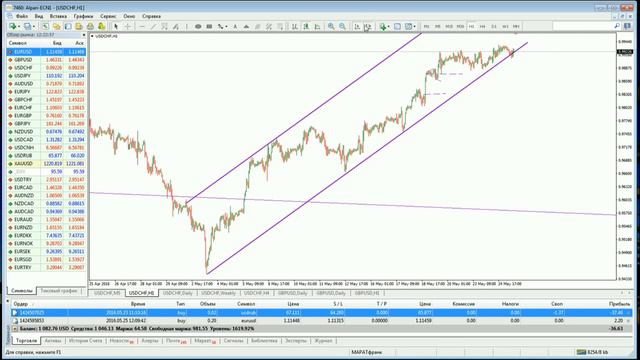Open the Сервис menu
Viewport: 640px width, 360px height.
coord(108,16)
